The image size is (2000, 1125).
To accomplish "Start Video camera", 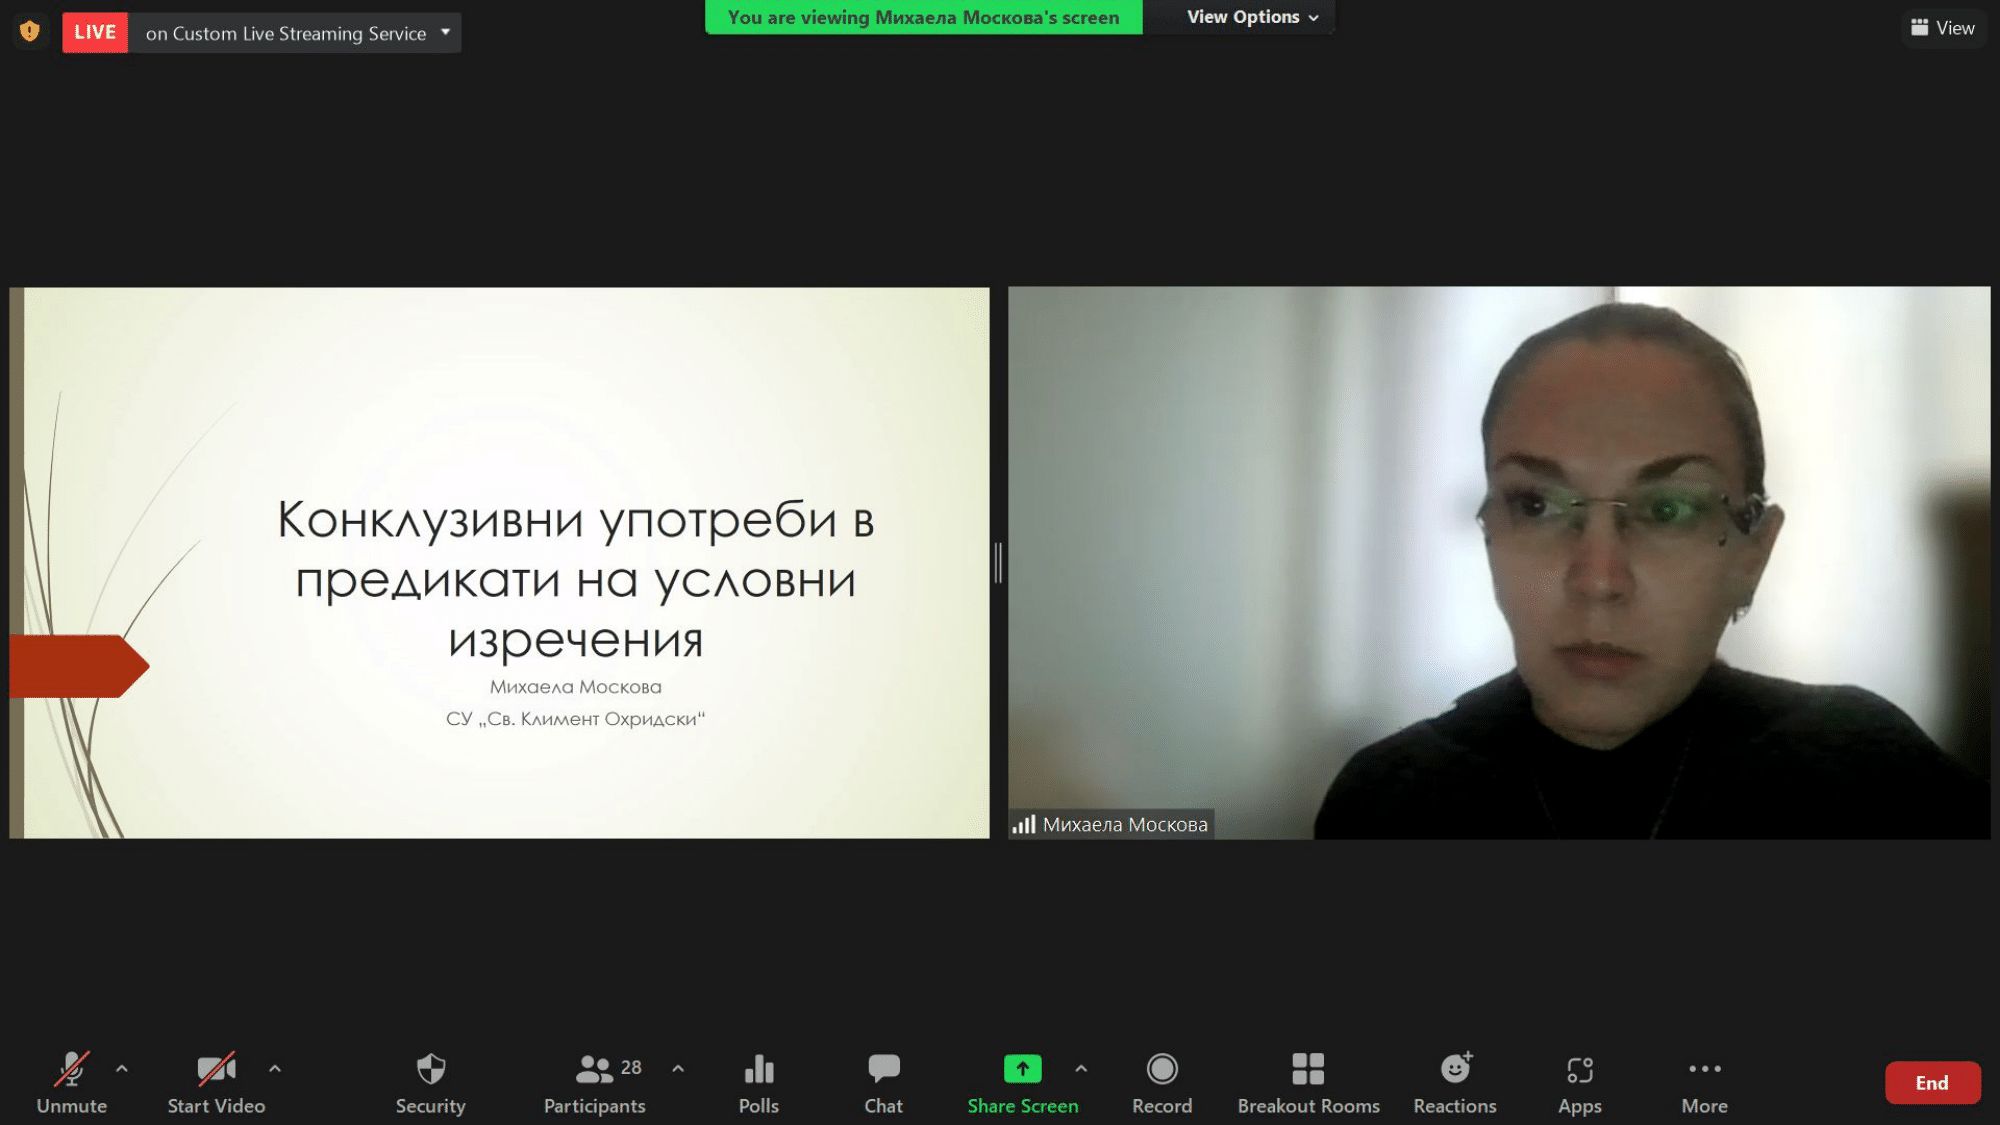I will [x=216, y=1070].
